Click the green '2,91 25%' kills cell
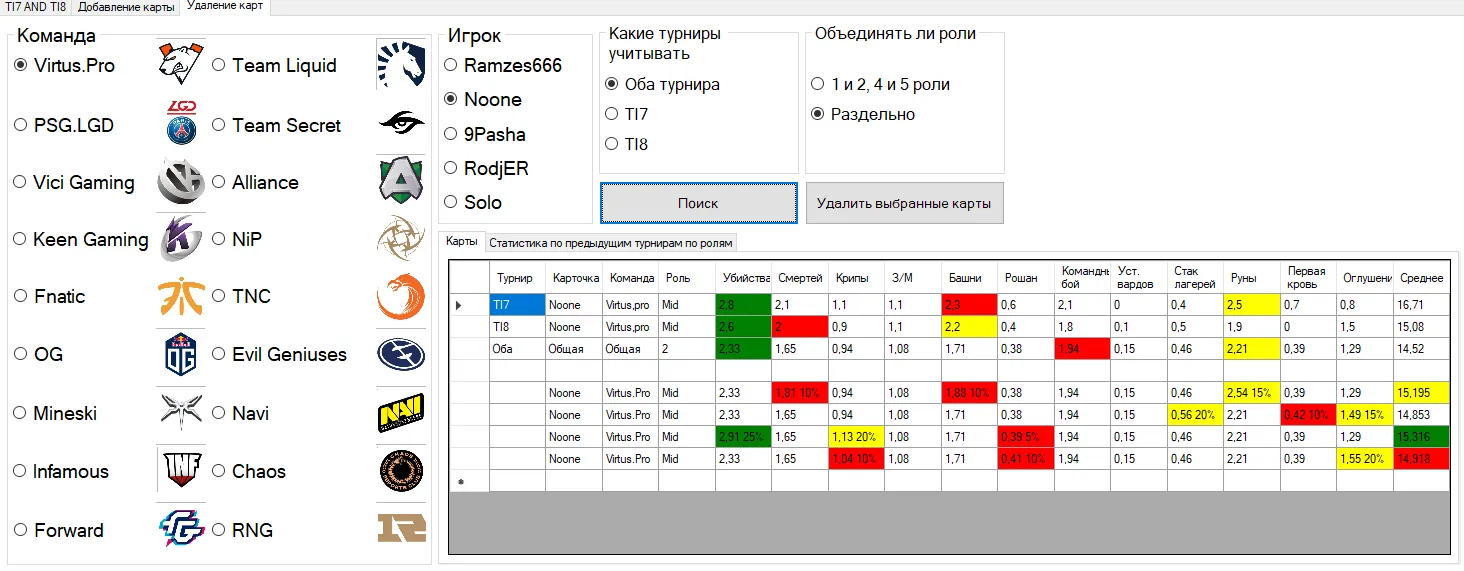The height and width of the screenshot is (571, 1464). tap(744, 437)
